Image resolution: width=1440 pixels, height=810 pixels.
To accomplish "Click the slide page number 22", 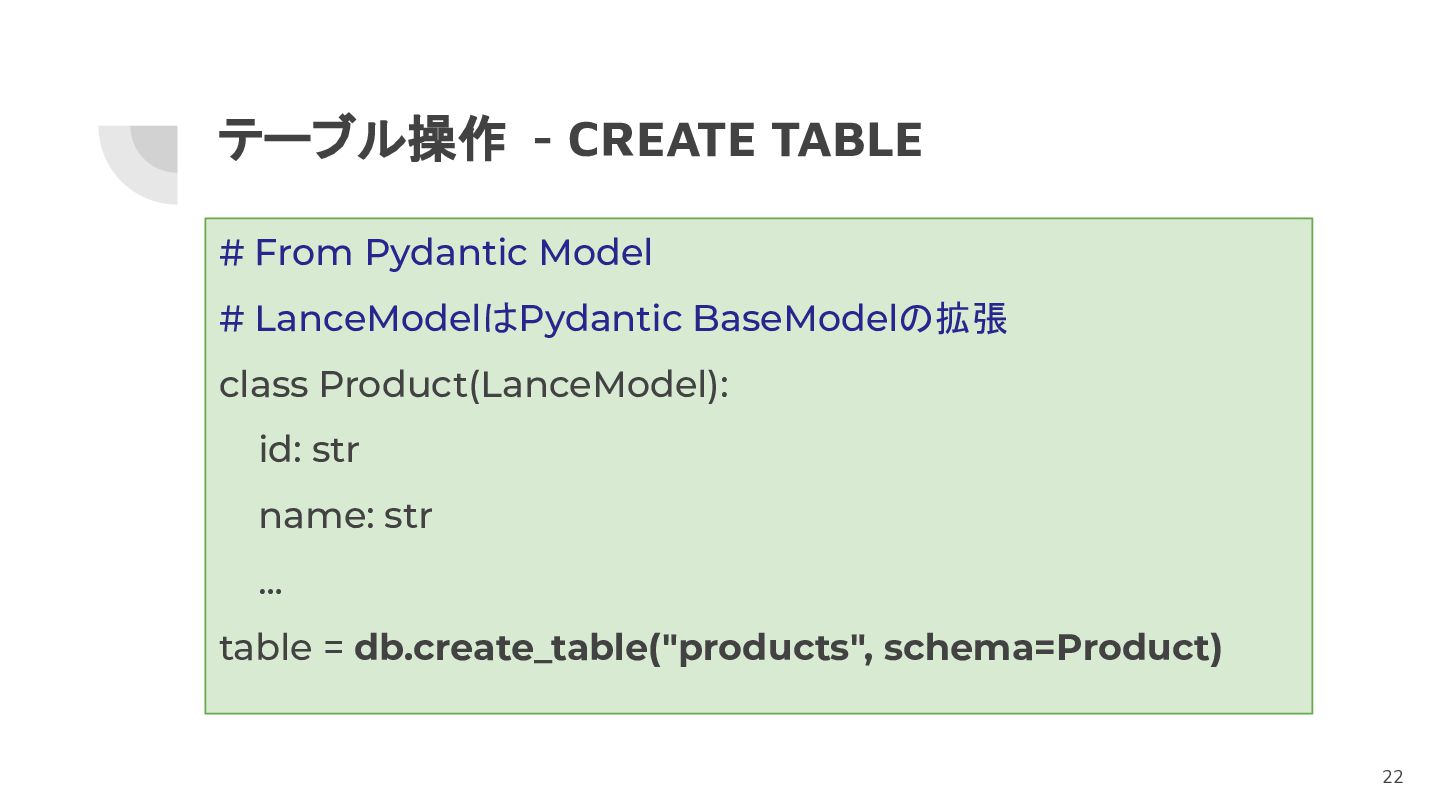I will (1393, 777).
